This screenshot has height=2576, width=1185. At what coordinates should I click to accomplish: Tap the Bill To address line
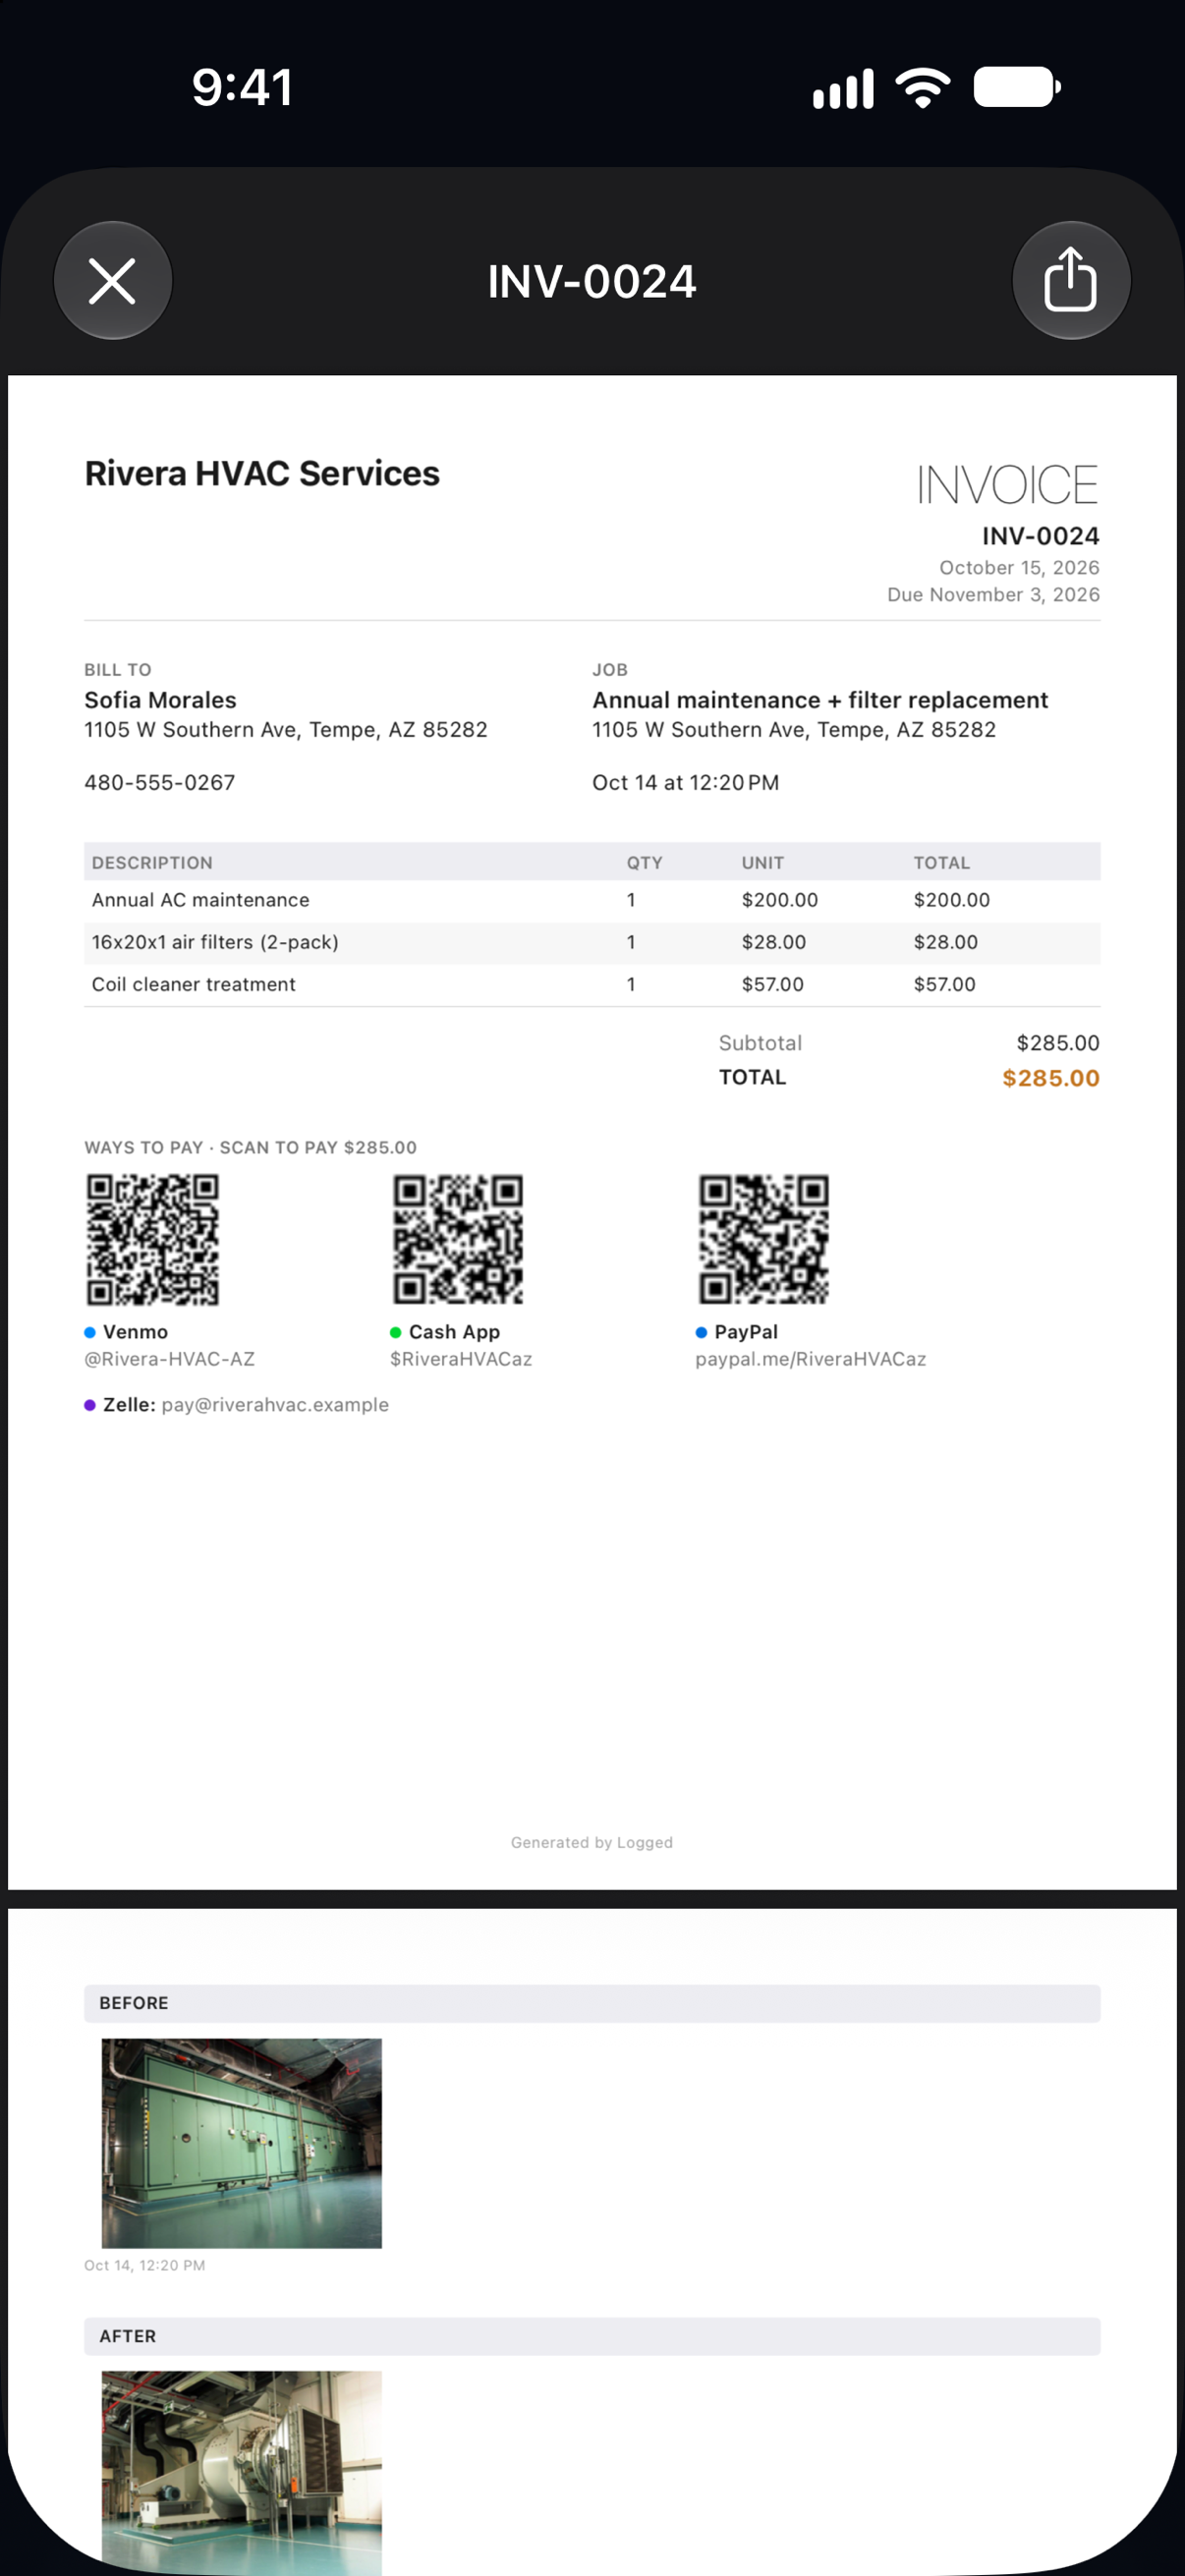[286, 730]
